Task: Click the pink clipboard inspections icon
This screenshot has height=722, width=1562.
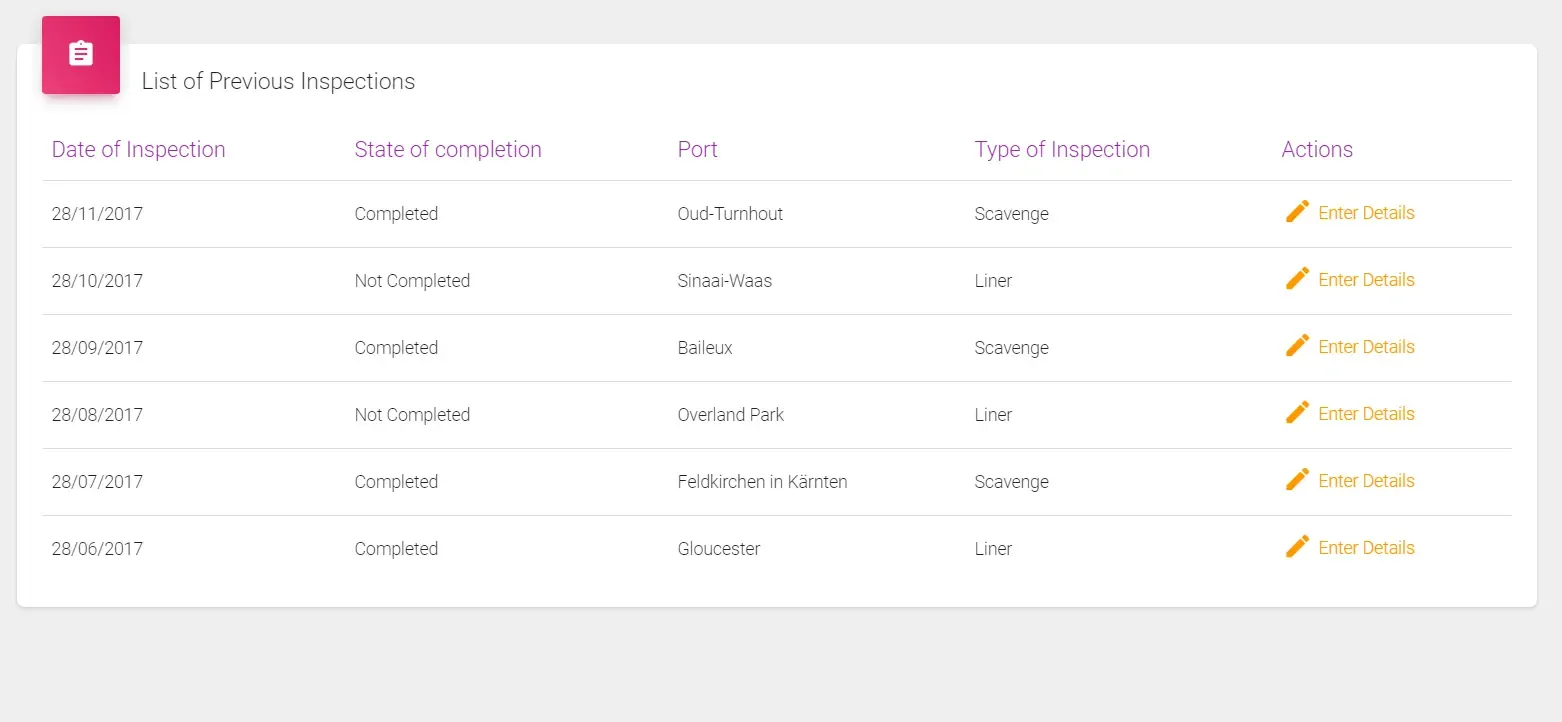Action: coord(80,54)
